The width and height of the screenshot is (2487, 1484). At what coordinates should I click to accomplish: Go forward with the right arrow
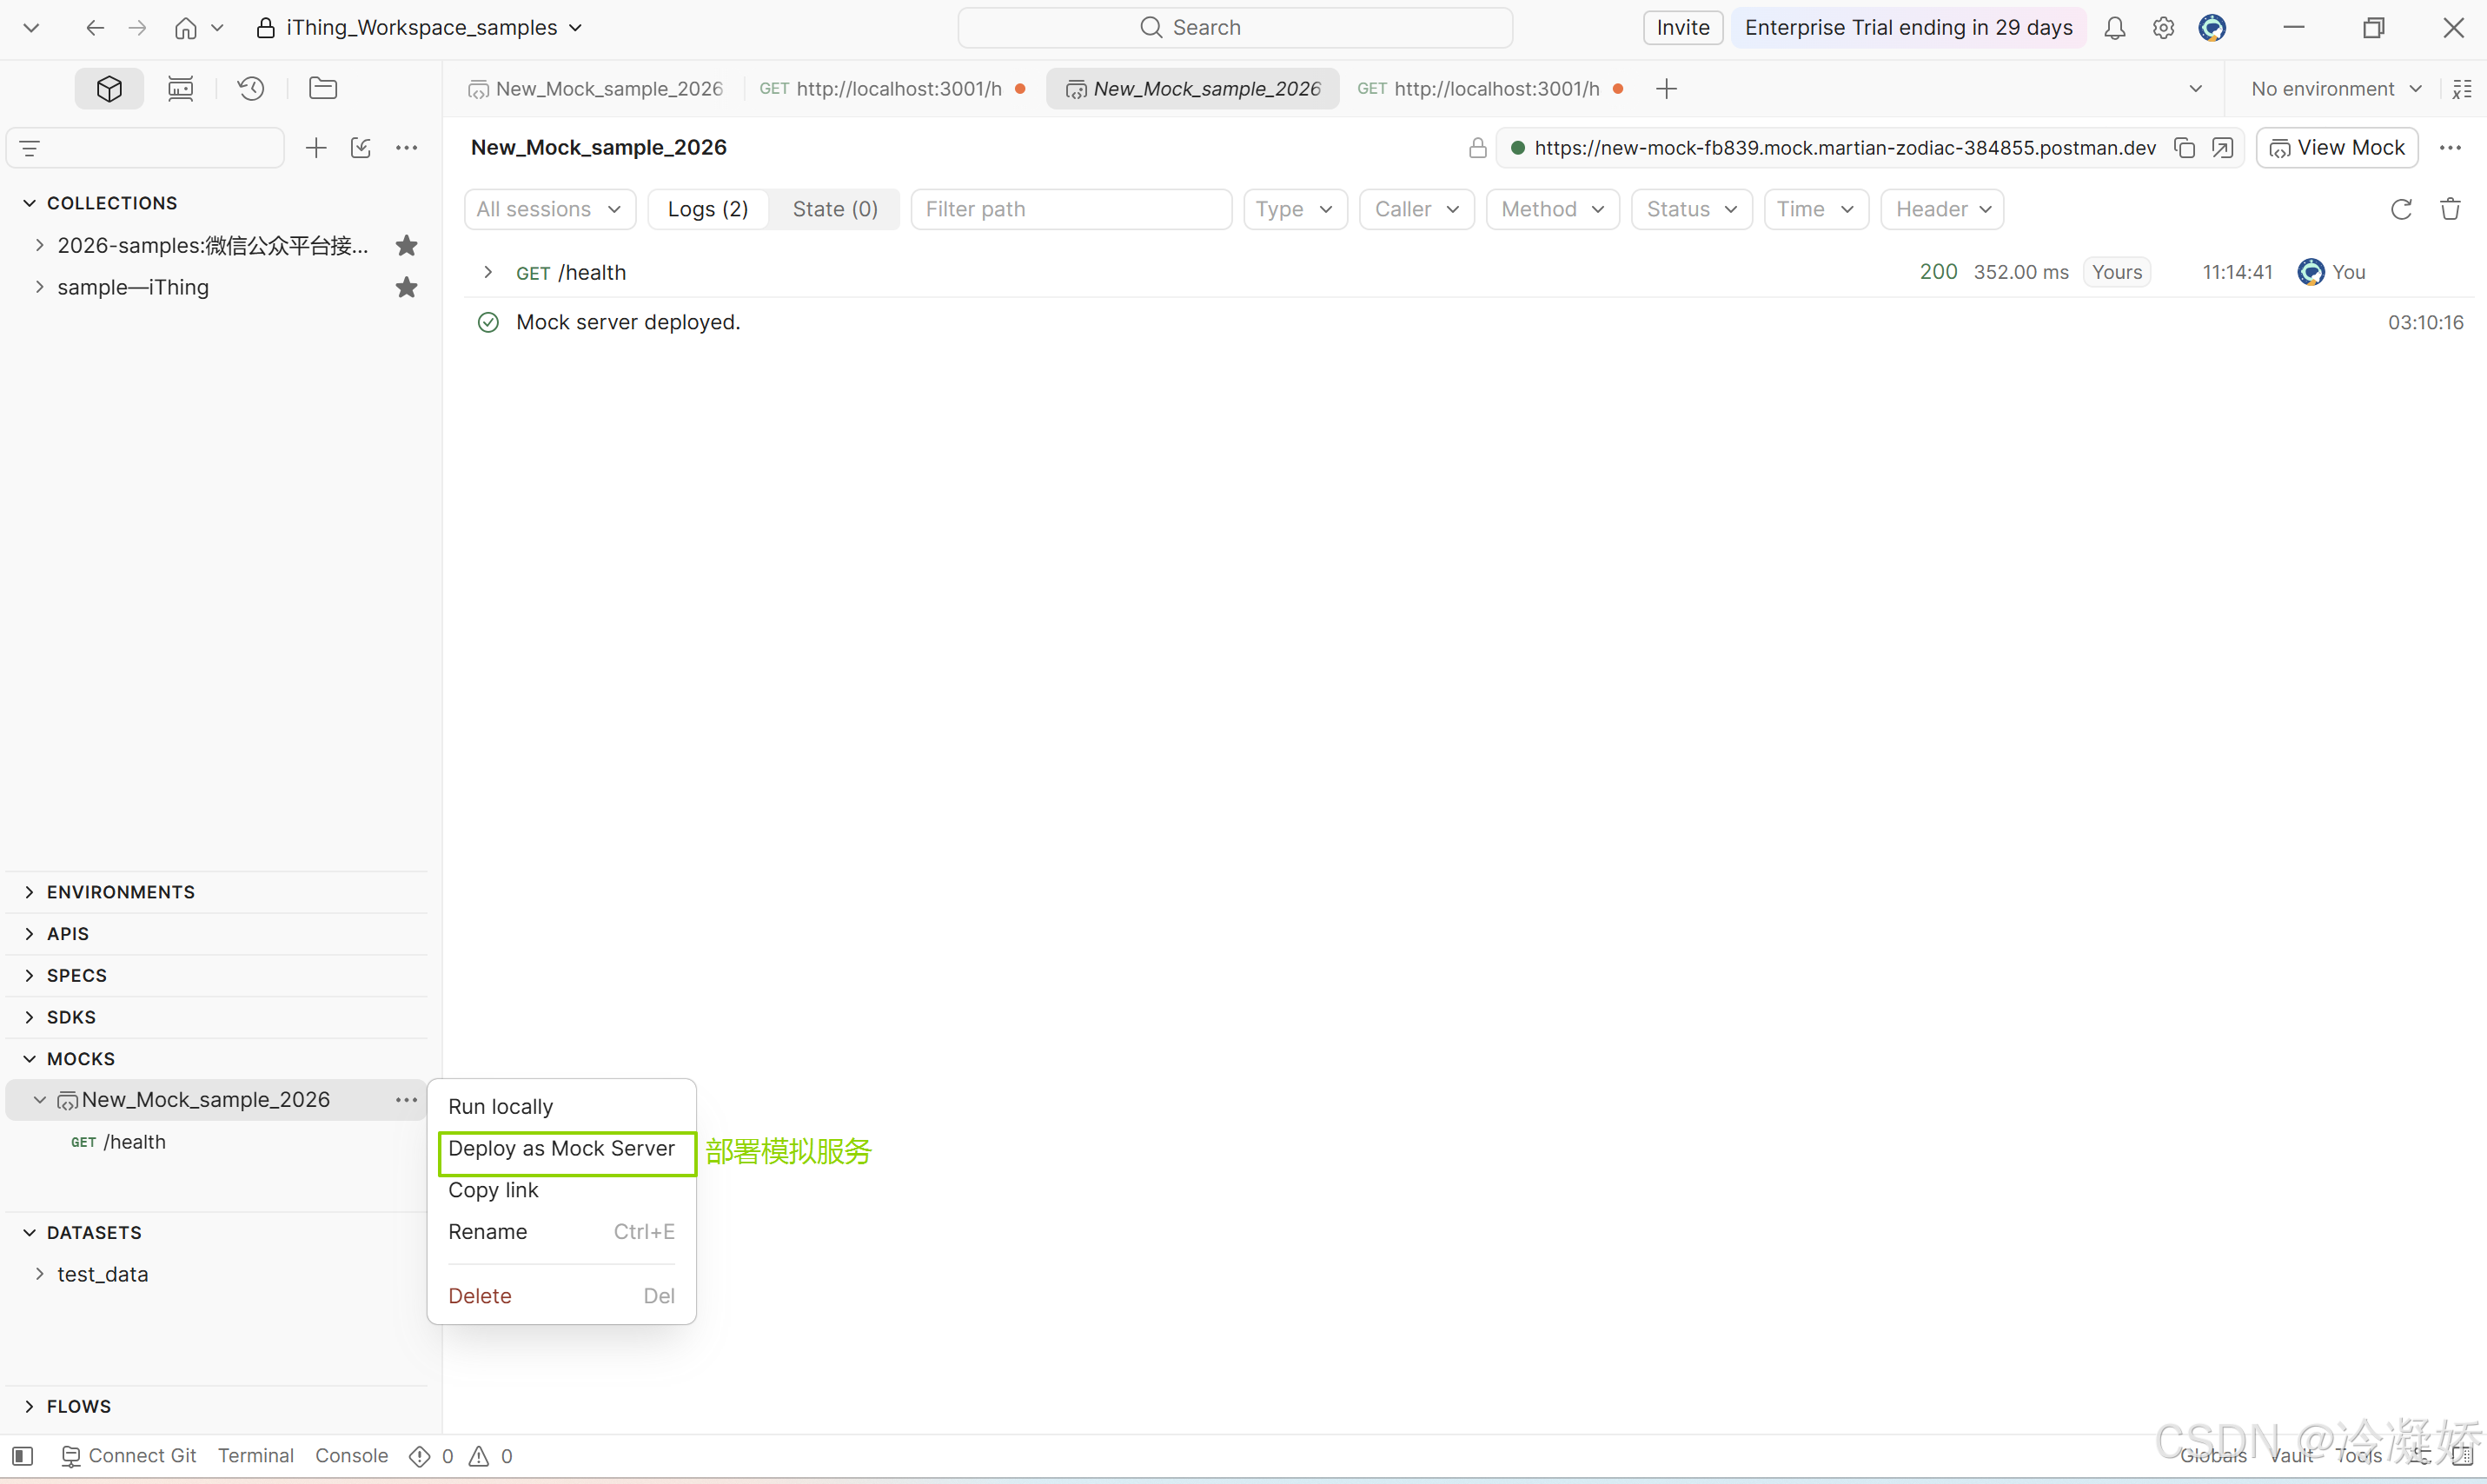tap(138, 28)
